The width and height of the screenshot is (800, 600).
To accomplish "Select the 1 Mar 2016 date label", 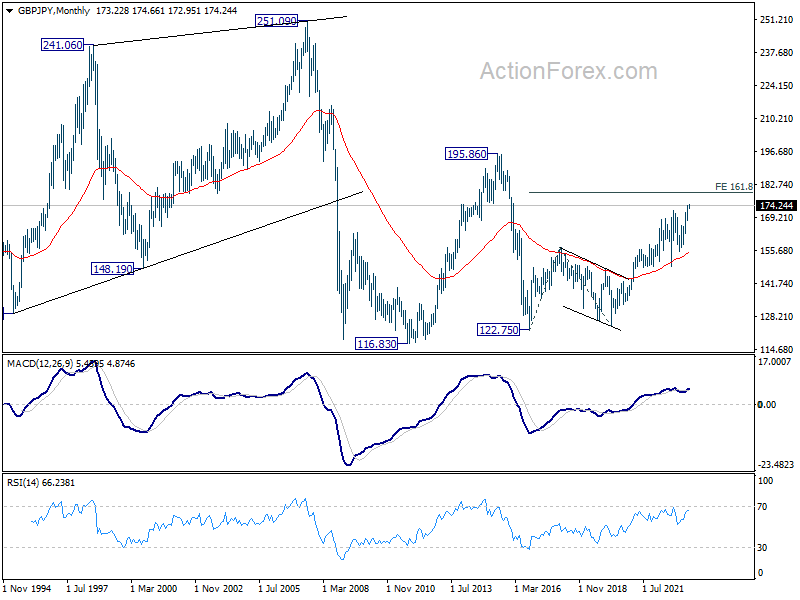I will [x=537, y=589].
